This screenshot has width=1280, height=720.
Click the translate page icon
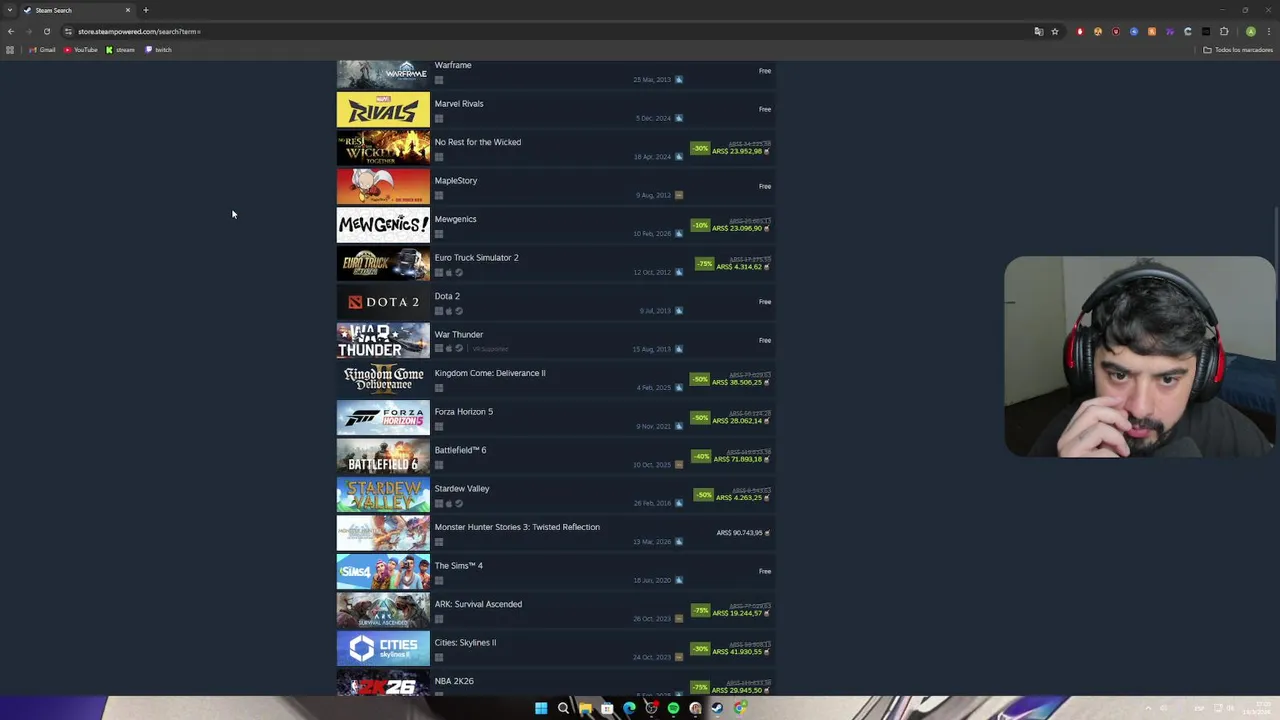(x=1039, y=31)
